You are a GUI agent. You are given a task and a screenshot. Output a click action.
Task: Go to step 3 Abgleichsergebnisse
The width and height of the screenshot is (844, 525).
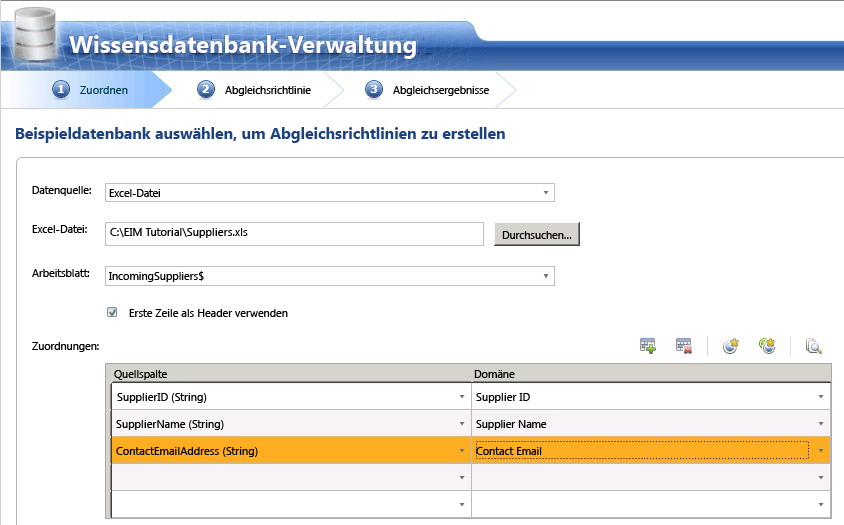click(x=427, y=90)
